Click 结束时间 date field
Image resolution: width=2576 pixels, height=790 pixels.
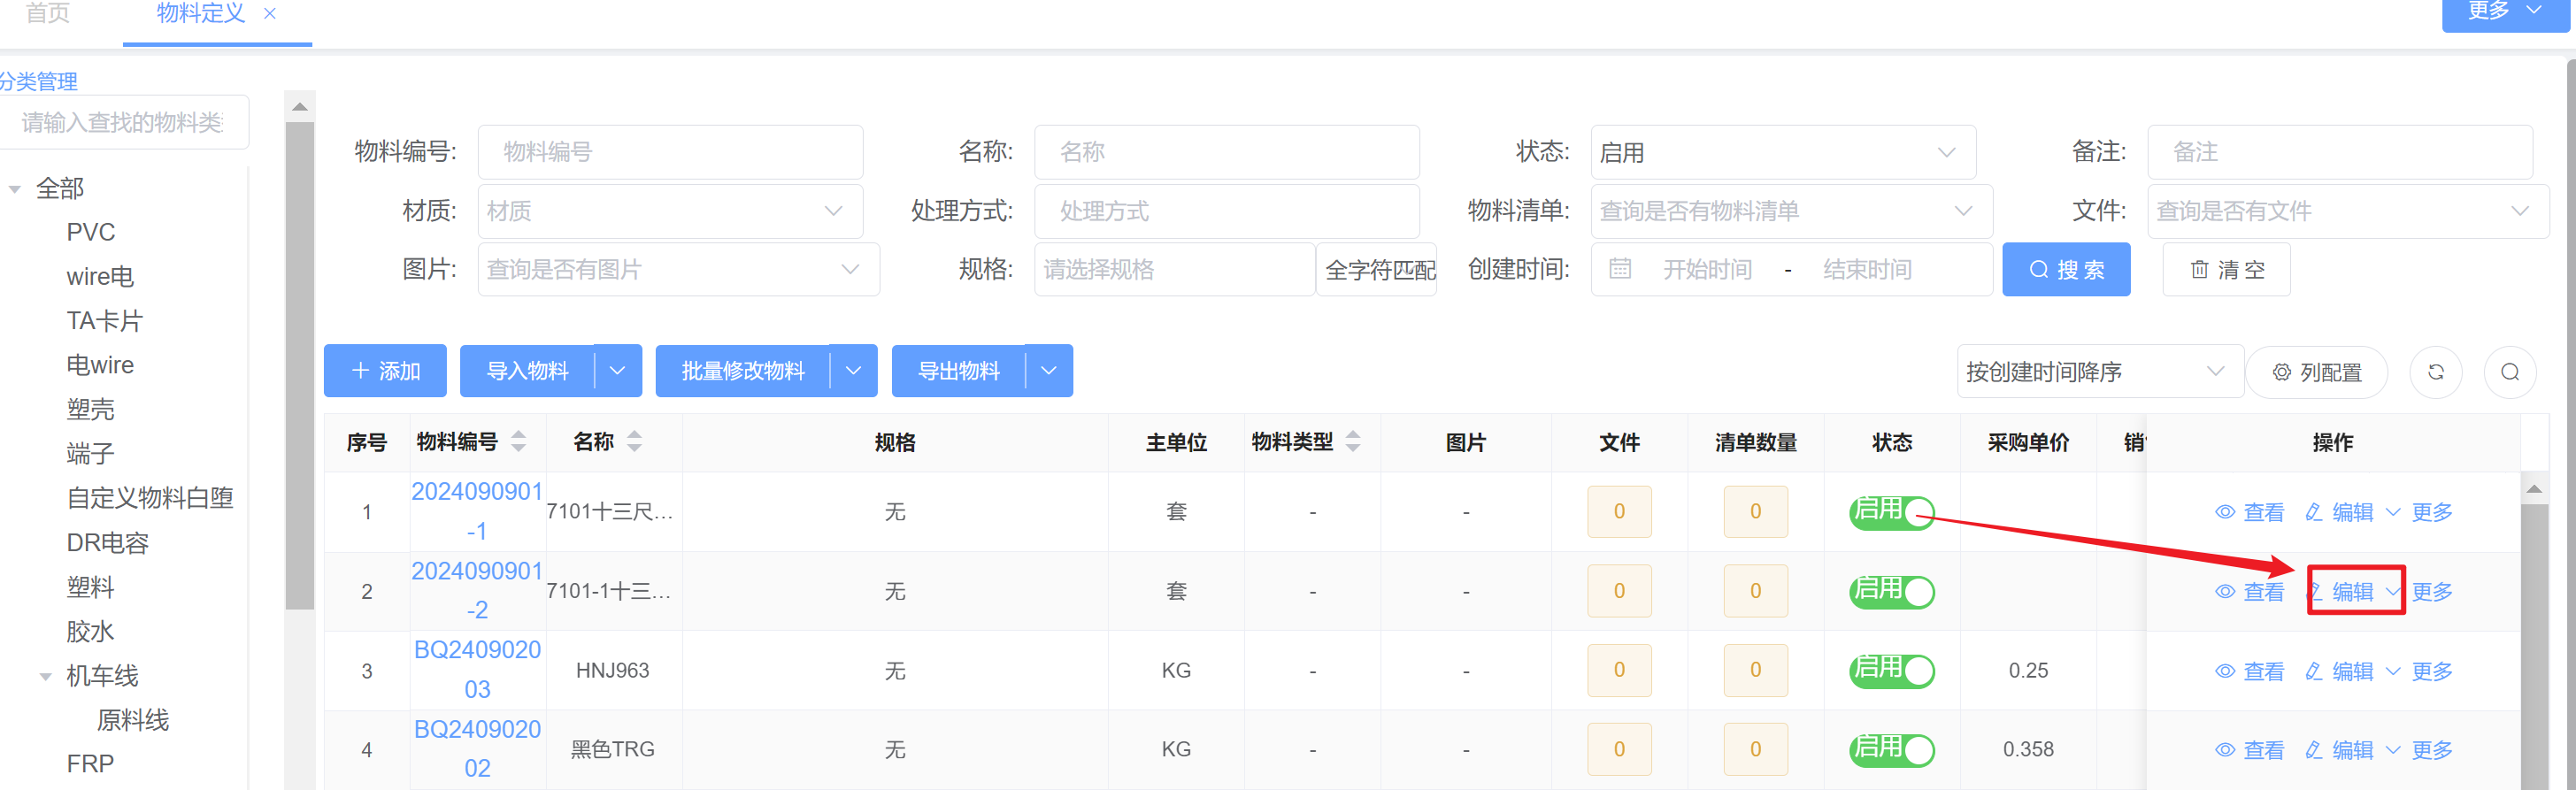(x=1867, y=270)
